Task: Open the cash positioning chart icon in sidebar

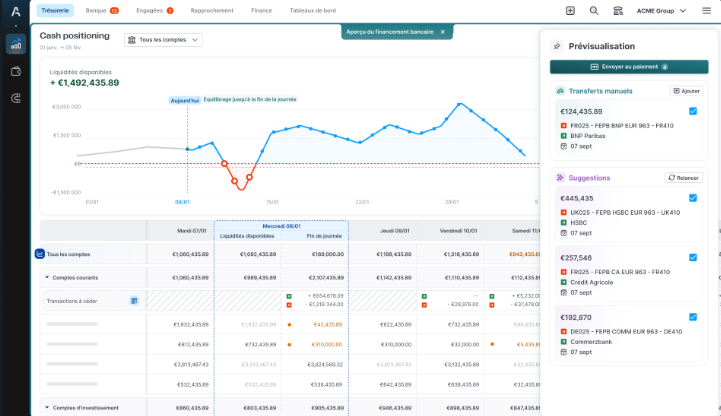Action: click(x=15, y=45)
